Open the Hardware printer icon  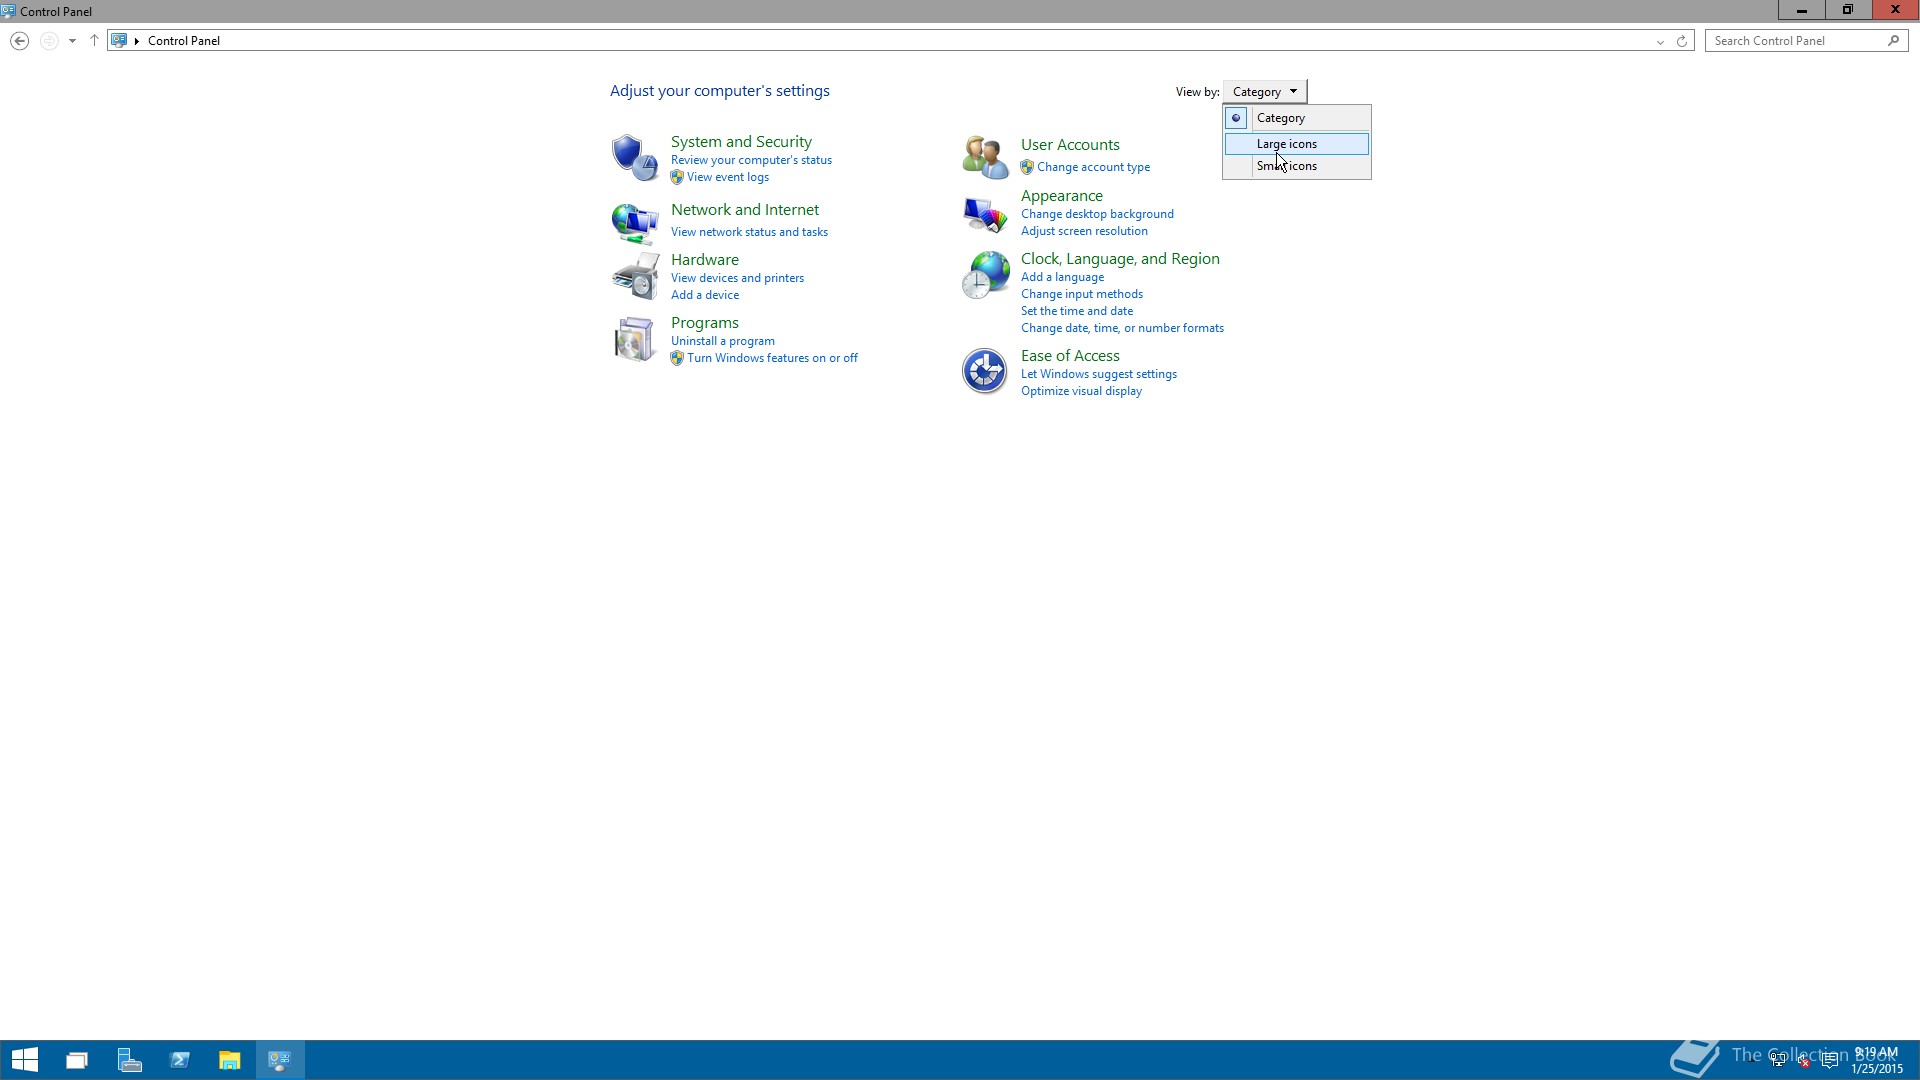pos(635,276)
